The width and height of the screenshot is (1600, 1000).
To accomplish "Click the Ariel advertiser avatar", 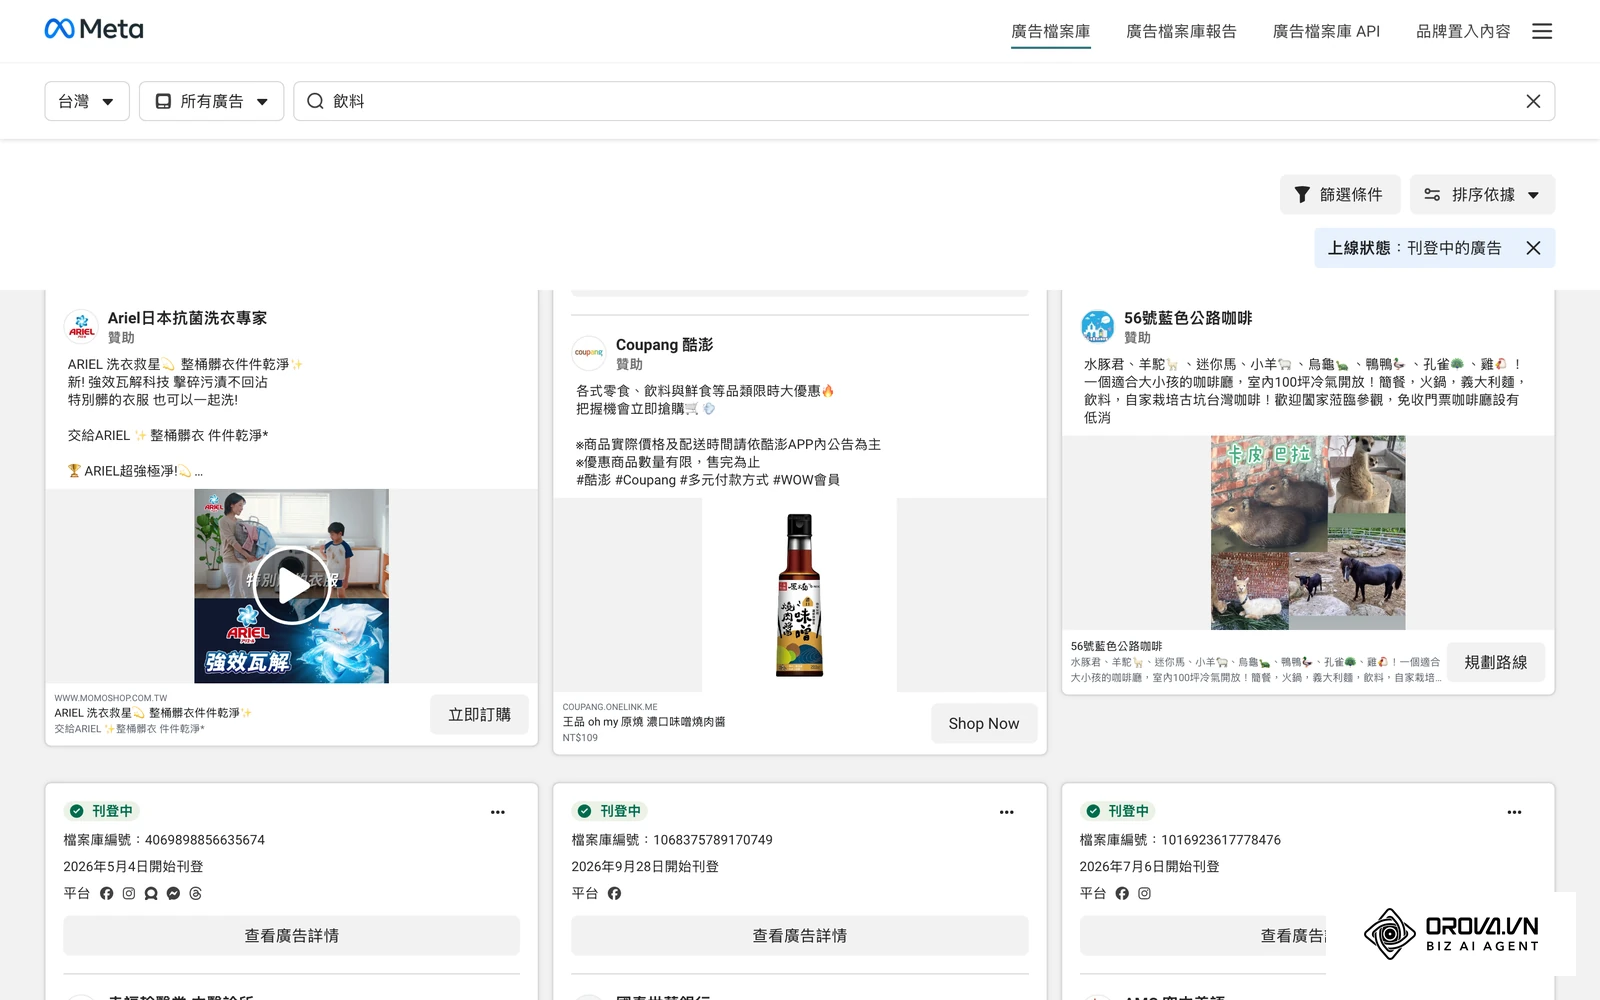I will [82, 327].
